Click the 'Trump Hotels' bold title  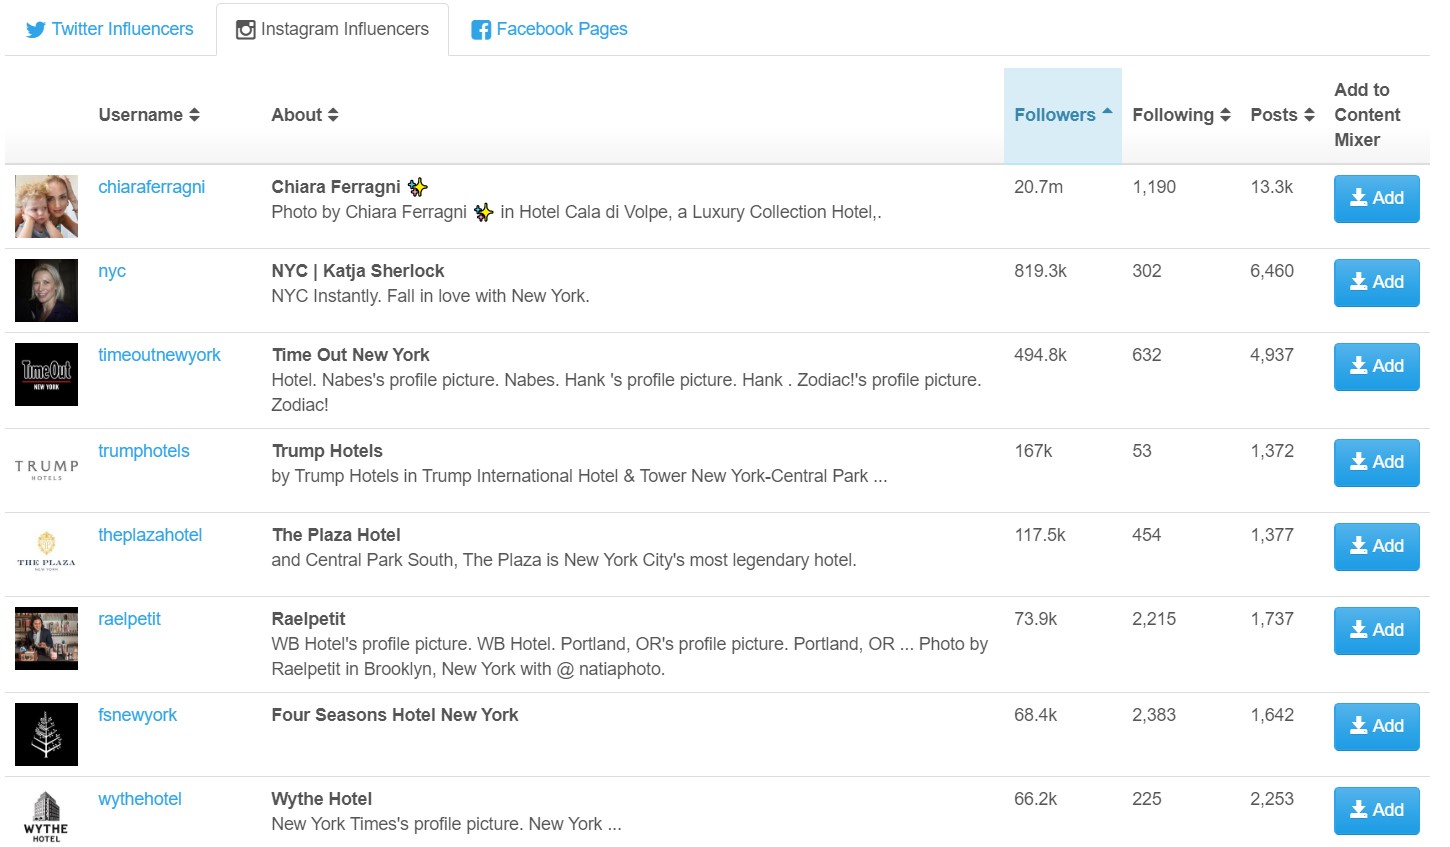(327, 451)
